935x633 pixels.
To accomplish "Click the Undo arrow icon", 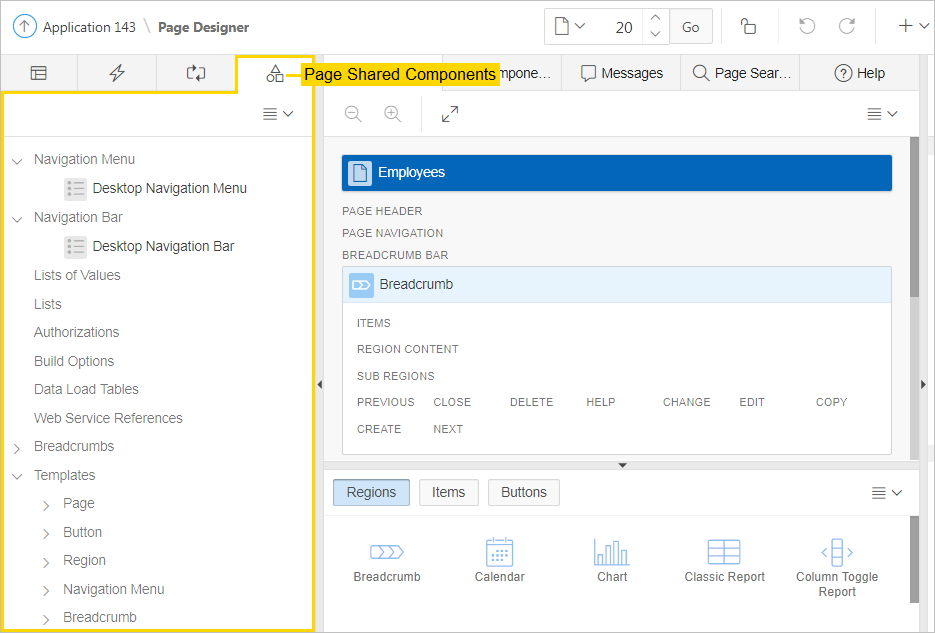I will 807,27.
